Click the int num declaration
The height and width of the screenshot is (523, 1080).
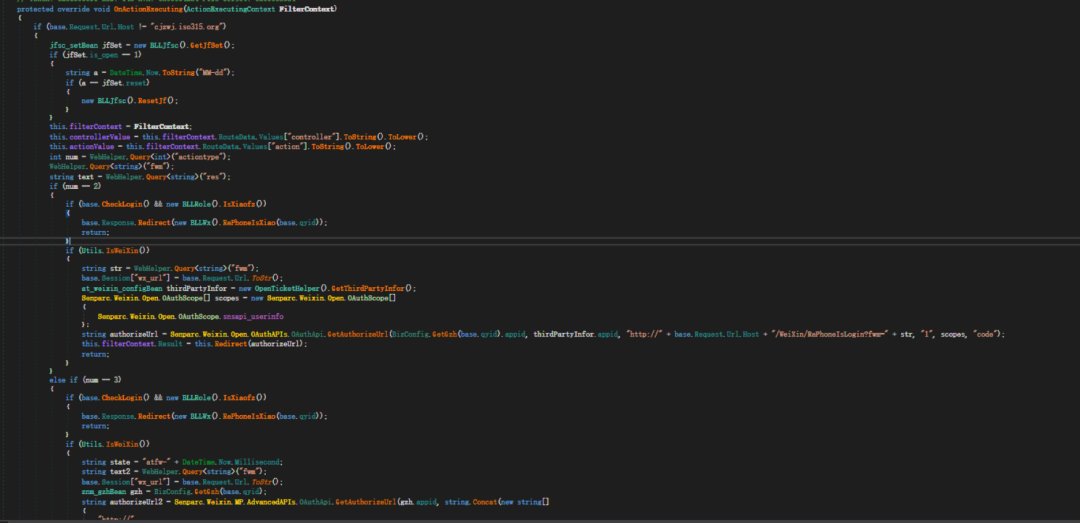63,156
